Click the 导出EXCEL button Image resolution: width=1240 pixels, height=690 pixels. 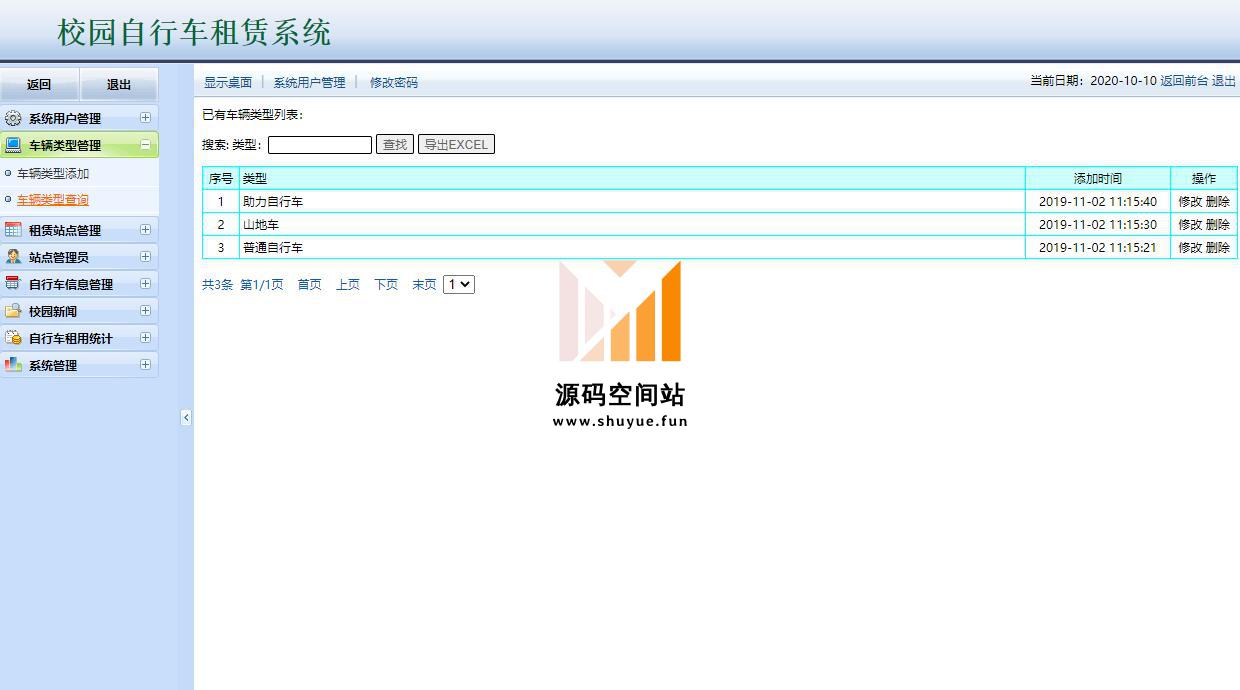pos(456,144)
